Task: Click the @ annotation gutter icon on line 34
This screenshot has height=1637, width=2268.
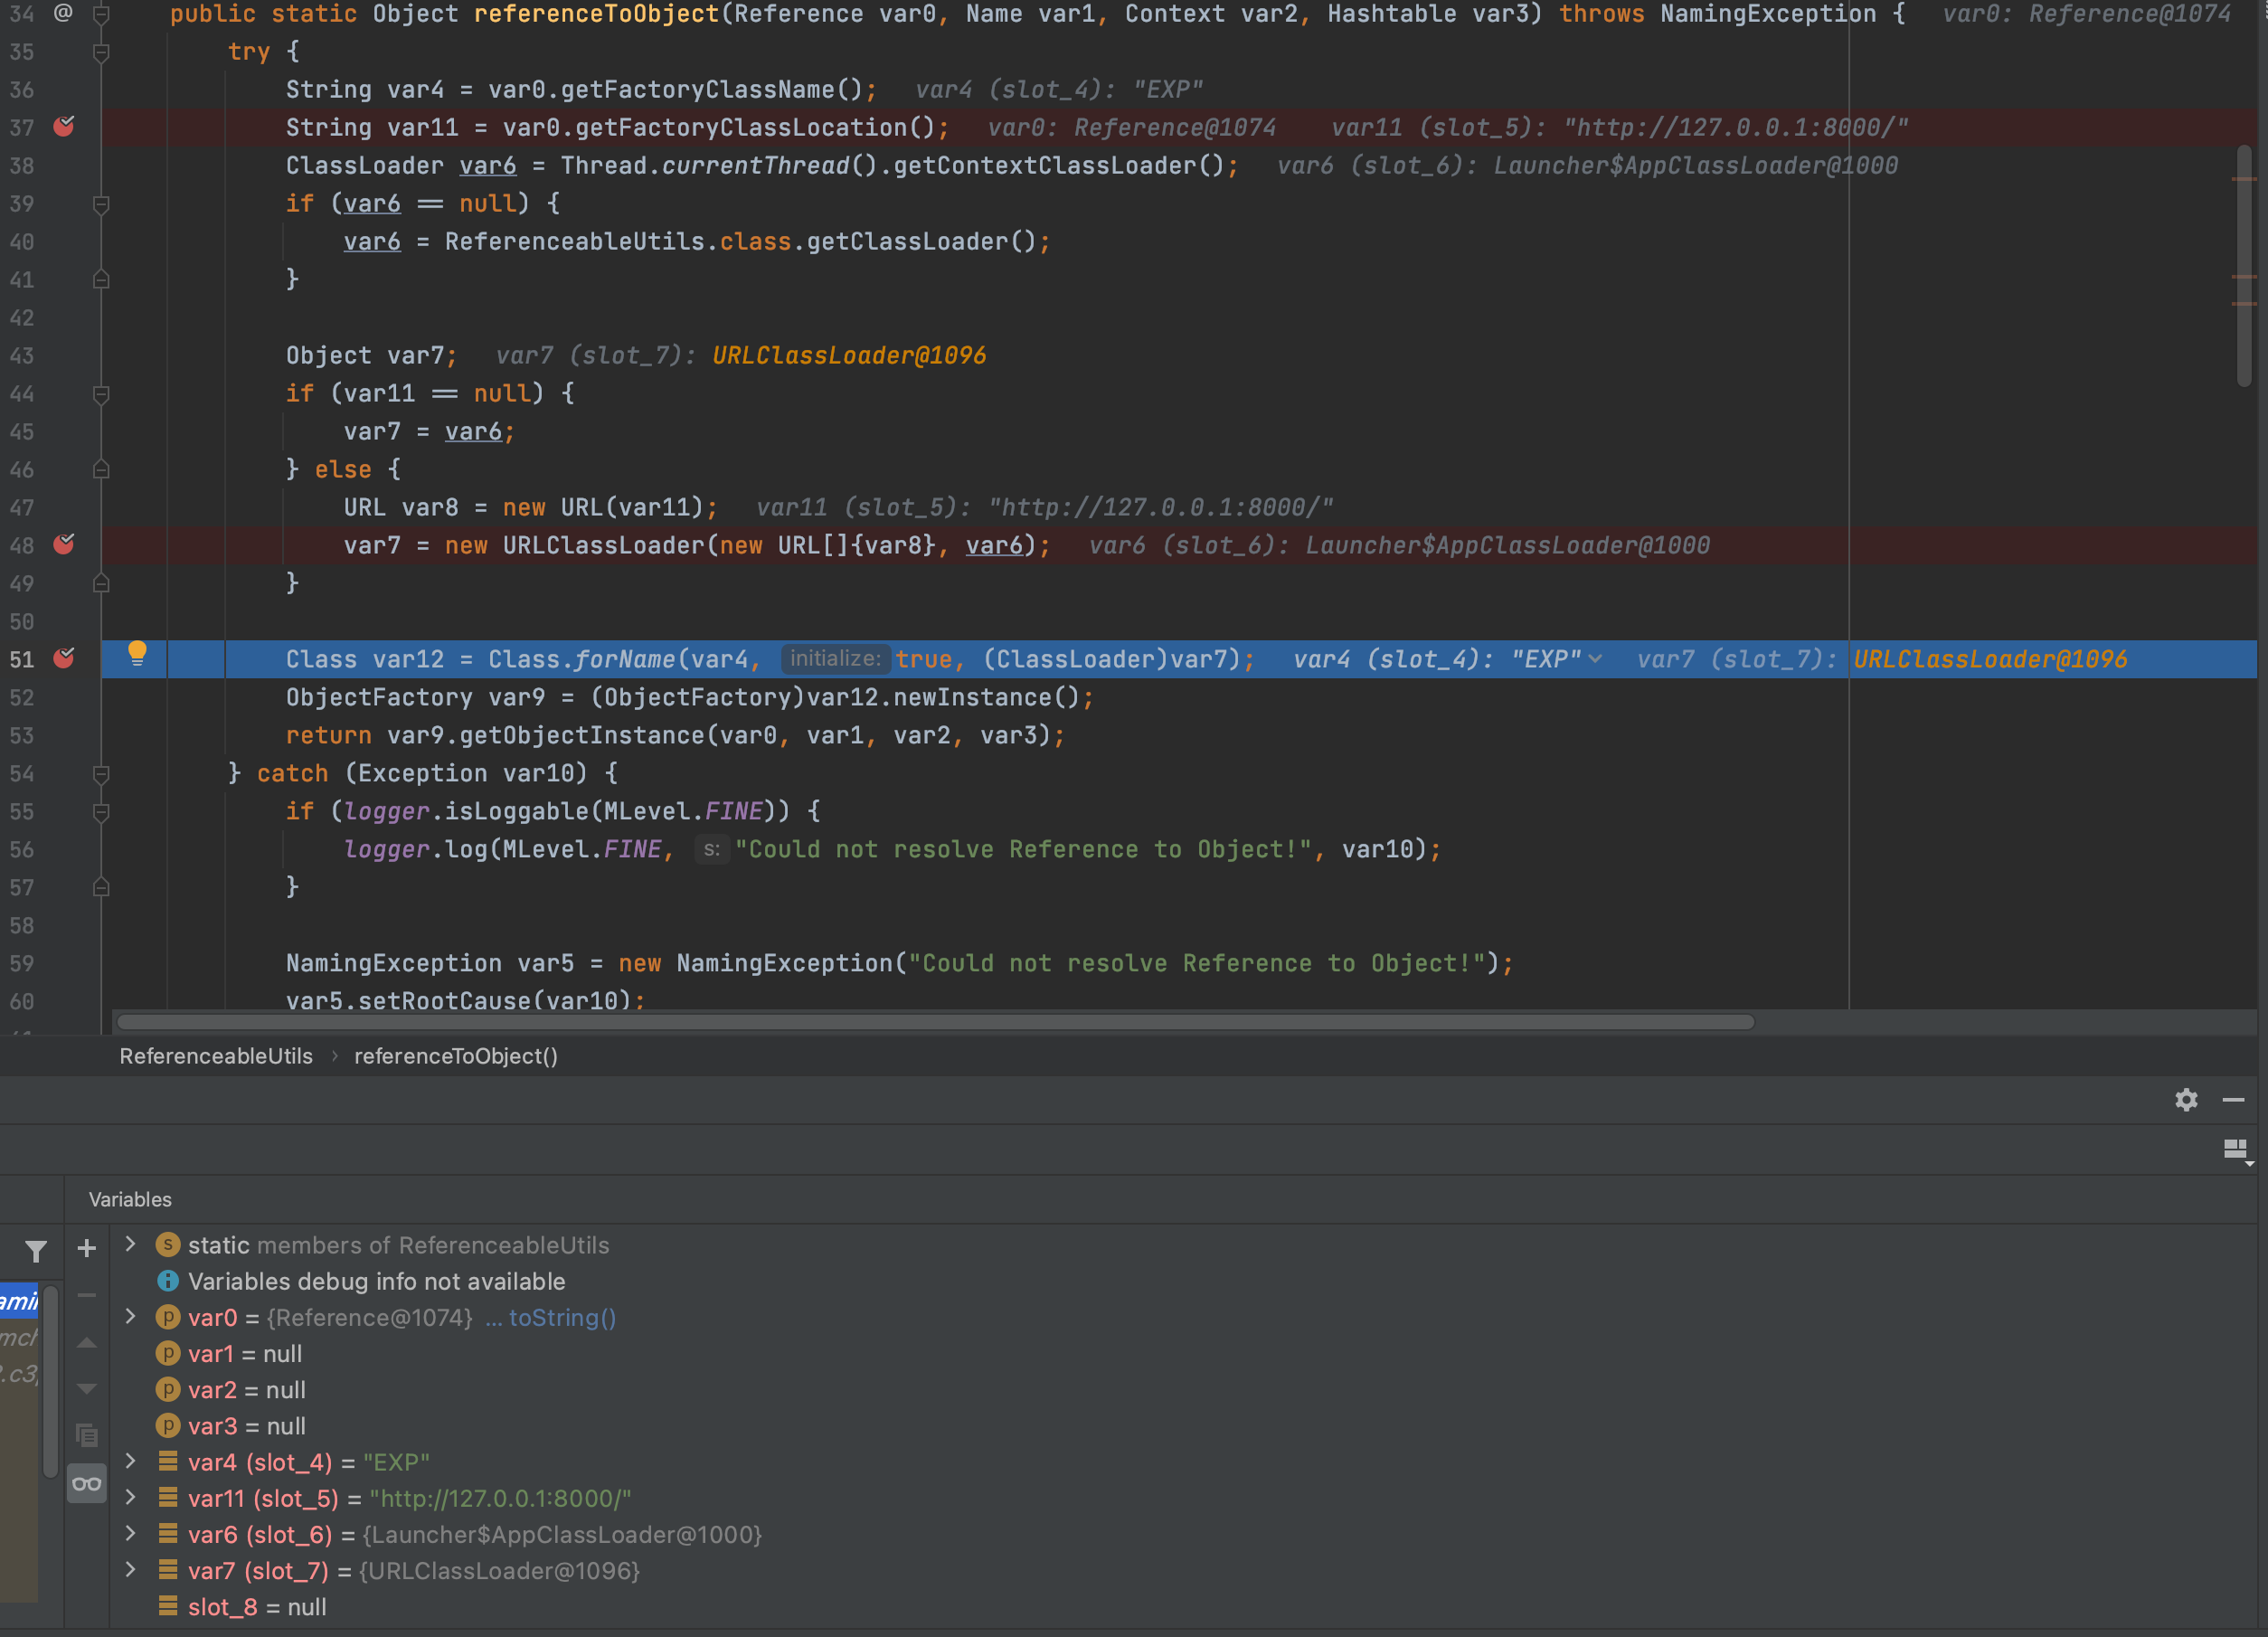Action: pos(63,13)
